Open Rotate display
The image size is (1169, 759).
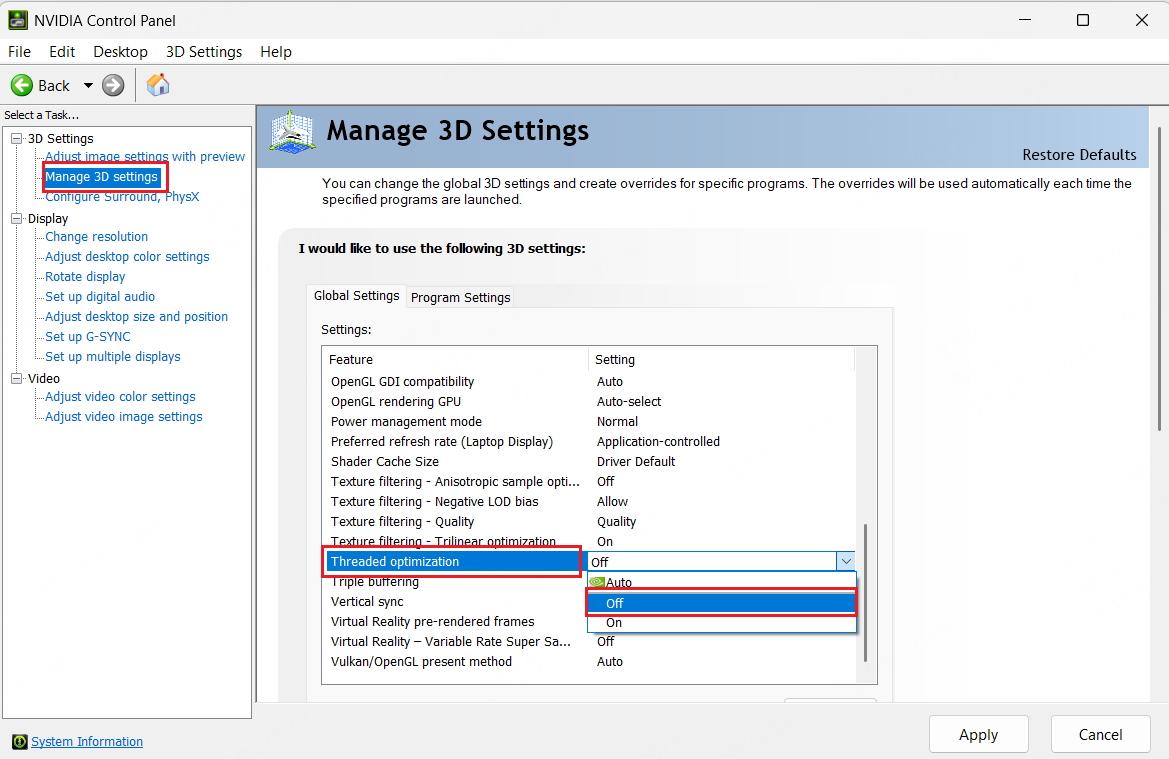(x=85, y=277)
